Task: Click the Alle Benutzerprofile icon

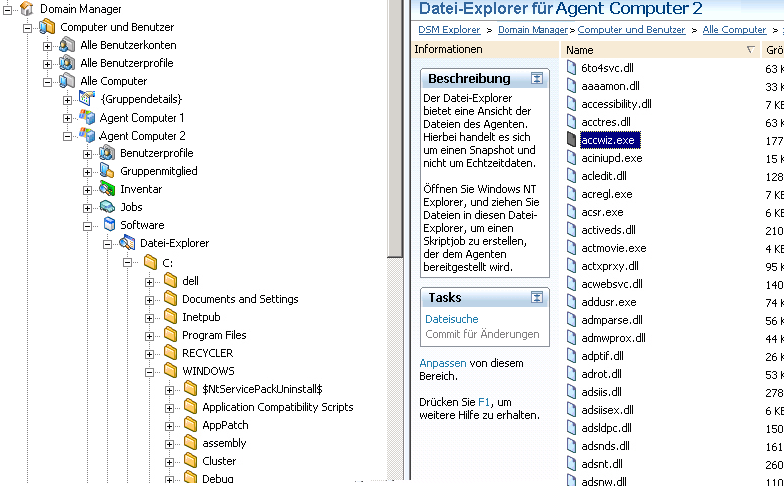Action: (67, 63)
